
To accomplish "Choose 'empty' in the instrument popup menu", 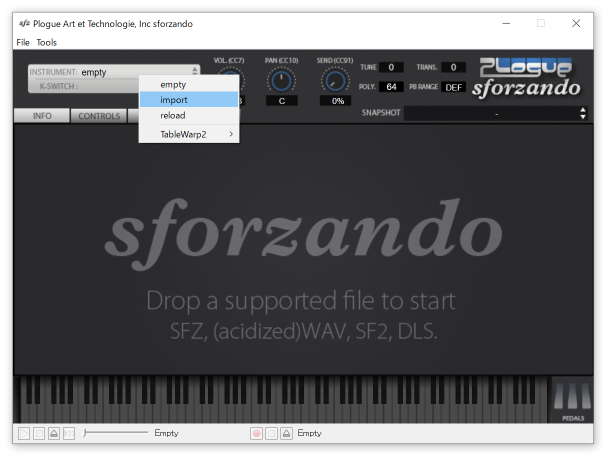I will [x=189, y=84].
